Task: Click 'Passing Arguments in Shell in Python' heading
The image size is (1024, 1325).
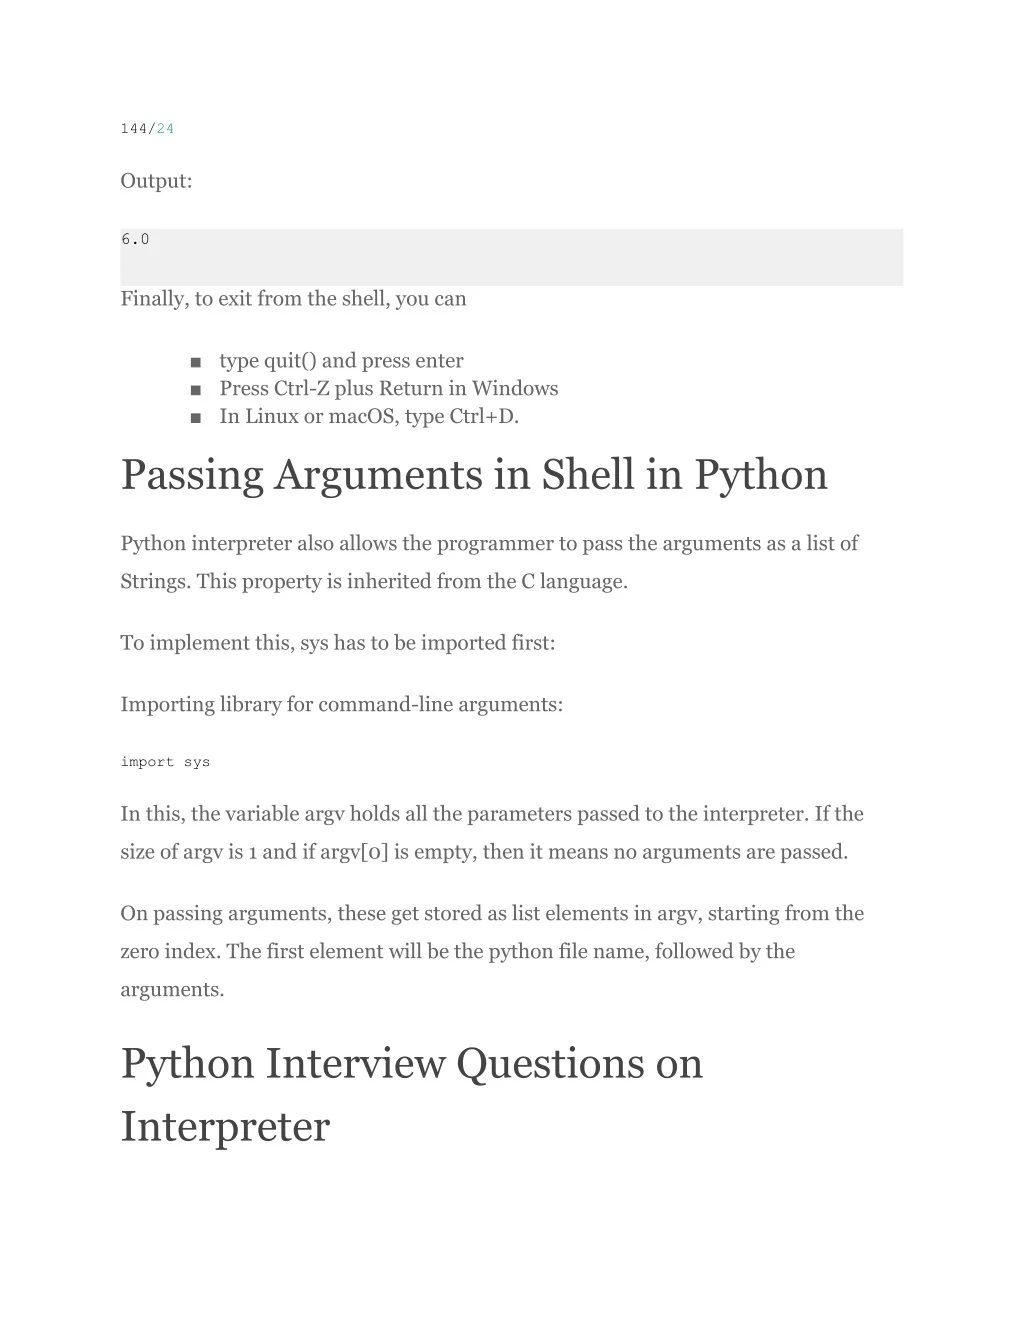Action: click(474, 475)
